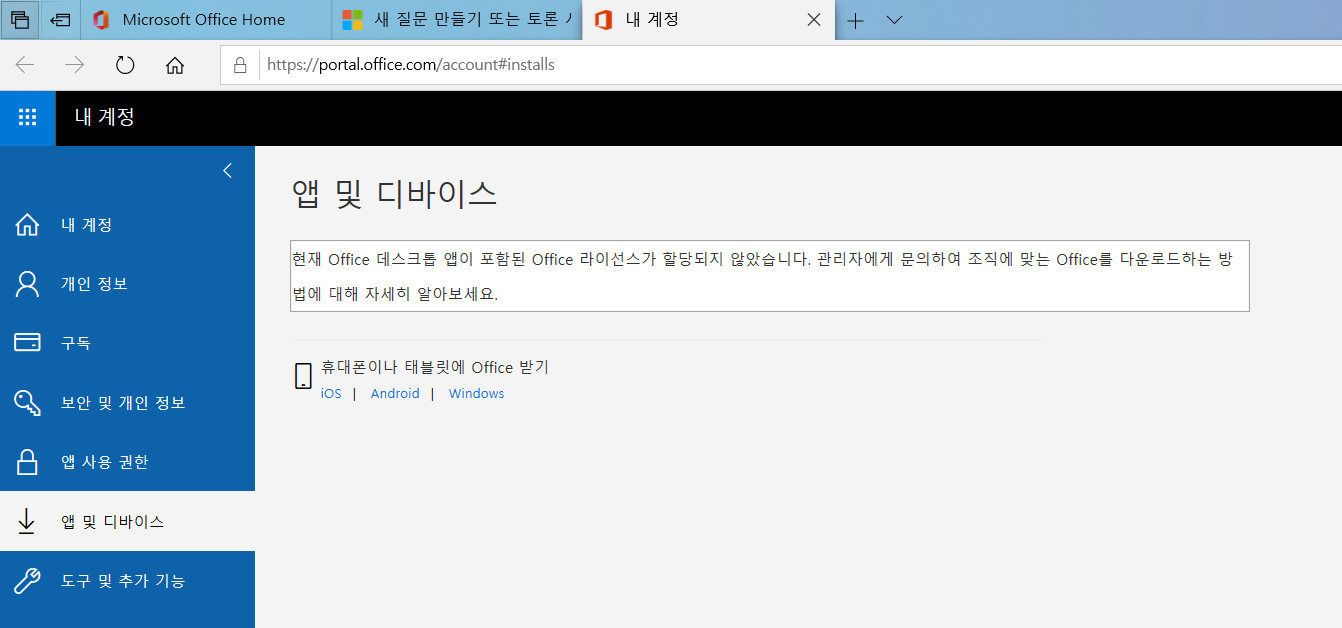This screenshot has width=1342, height=628.
Task: Click the card icon for 구독
Action: (x=27, y=343)
